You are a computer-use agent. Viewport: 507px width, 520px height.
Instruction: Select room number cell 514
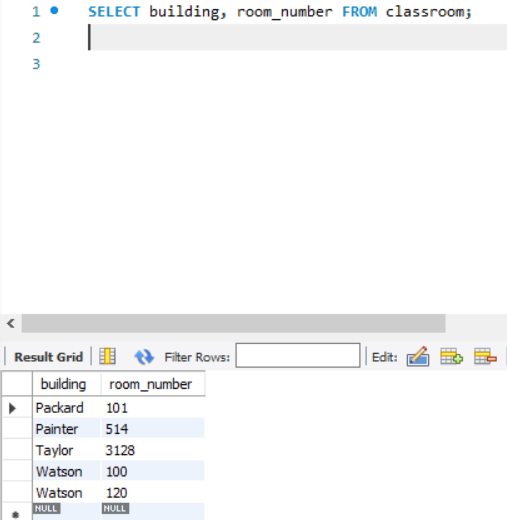click(153, 429)
